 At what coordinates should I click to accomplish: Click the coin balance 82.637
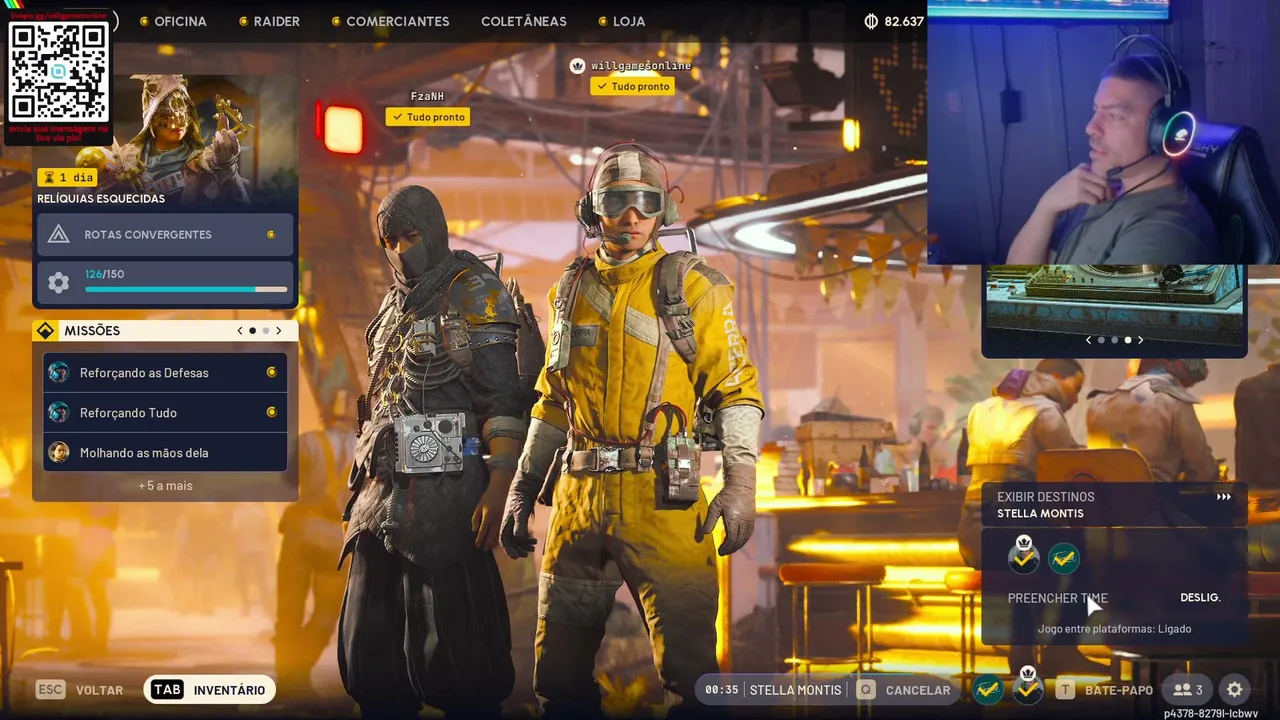coord(894,21)
